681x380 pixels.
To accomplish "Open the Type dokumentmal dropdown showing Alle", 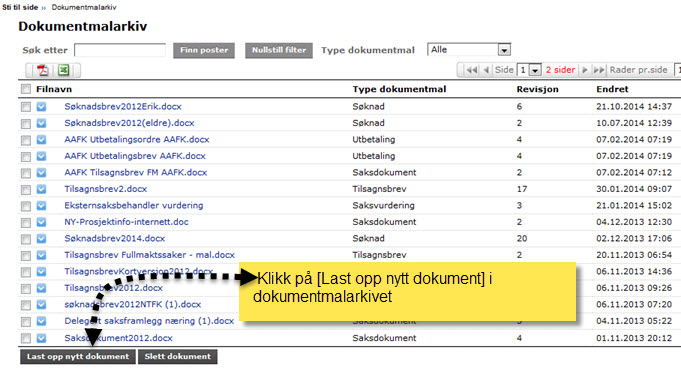I will tap(469, 50).
